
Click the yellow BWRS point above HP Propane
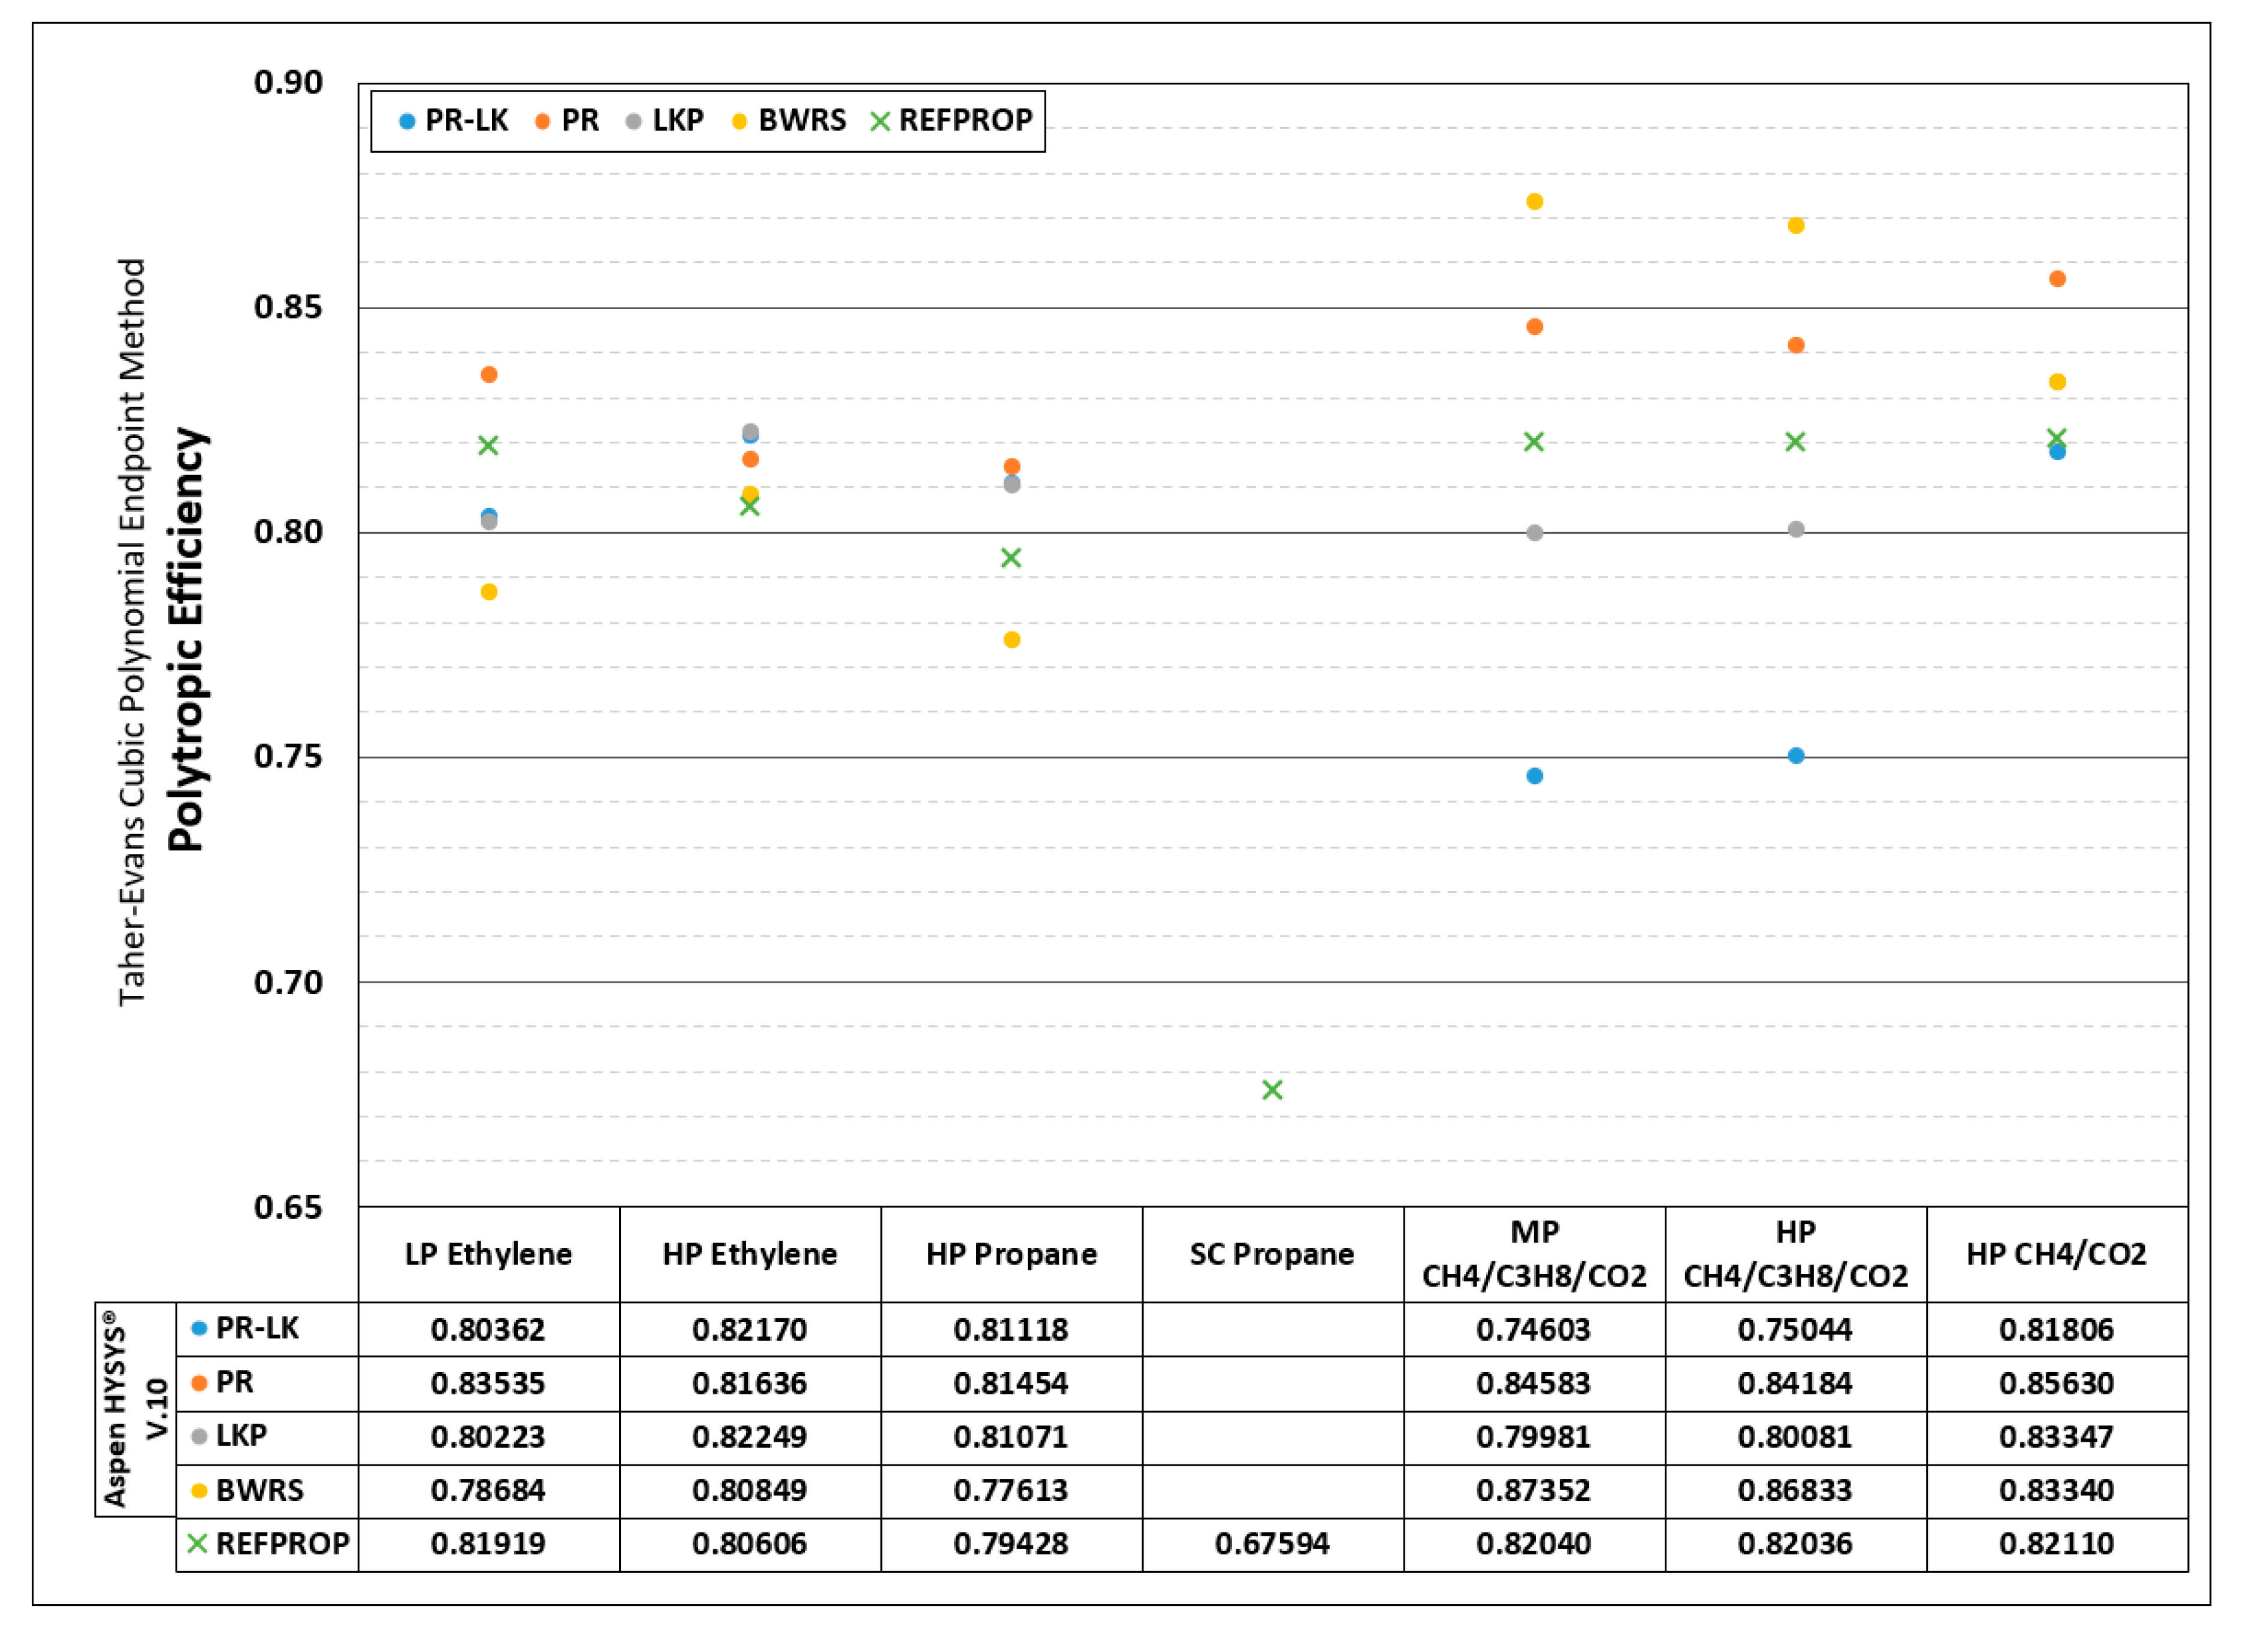[x=1011, y=640]
